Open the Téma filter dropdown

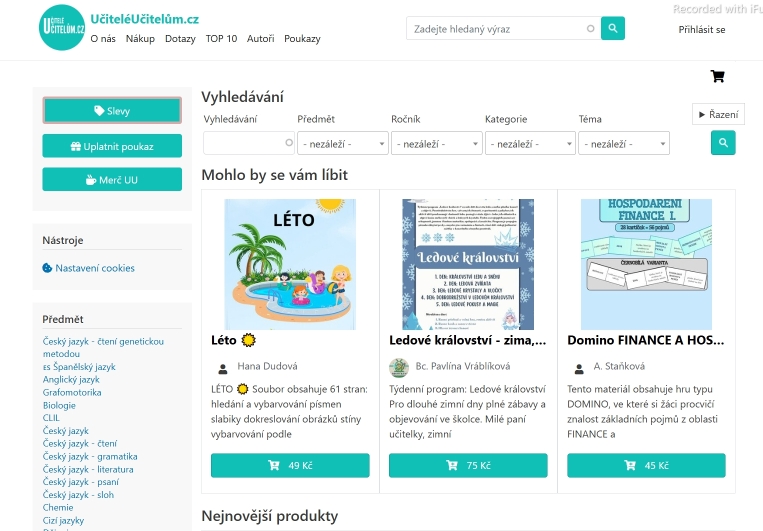point(624,144)
